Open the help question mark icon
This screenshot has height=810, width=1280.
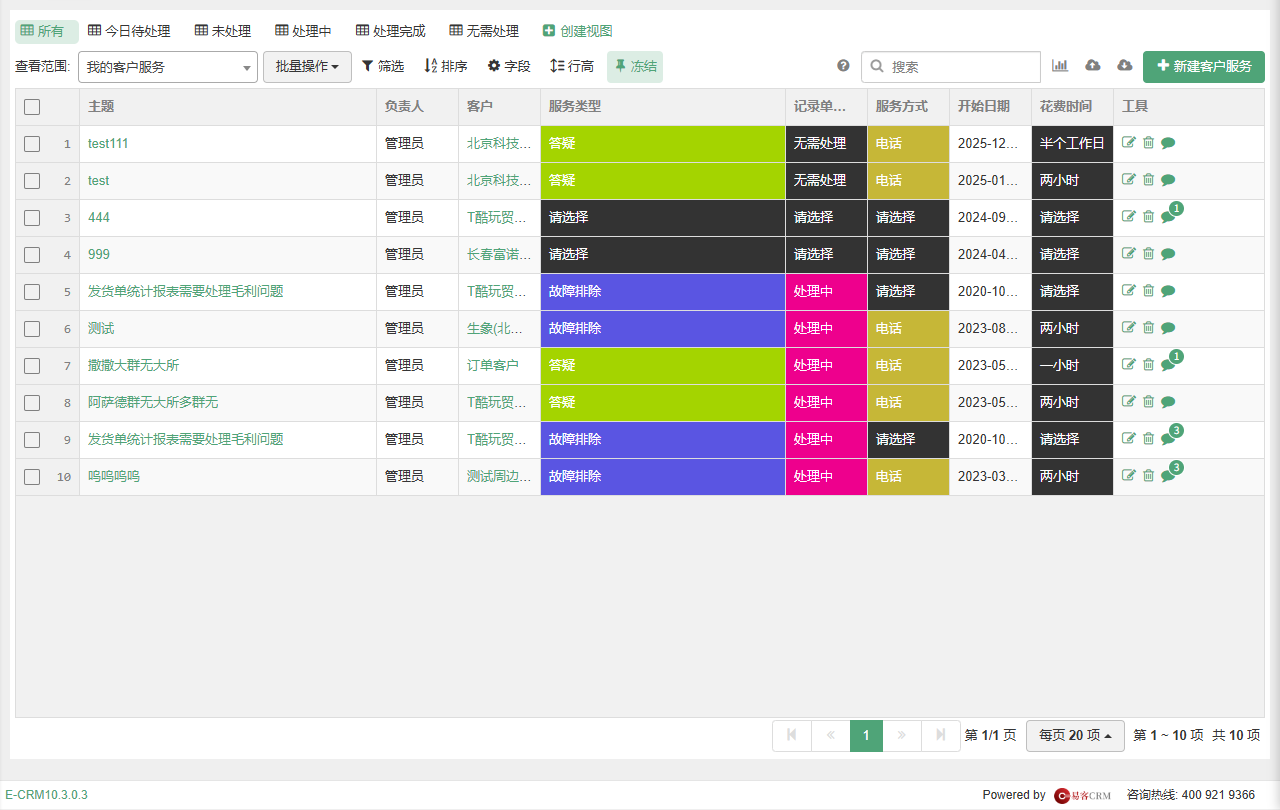point(843,66)
